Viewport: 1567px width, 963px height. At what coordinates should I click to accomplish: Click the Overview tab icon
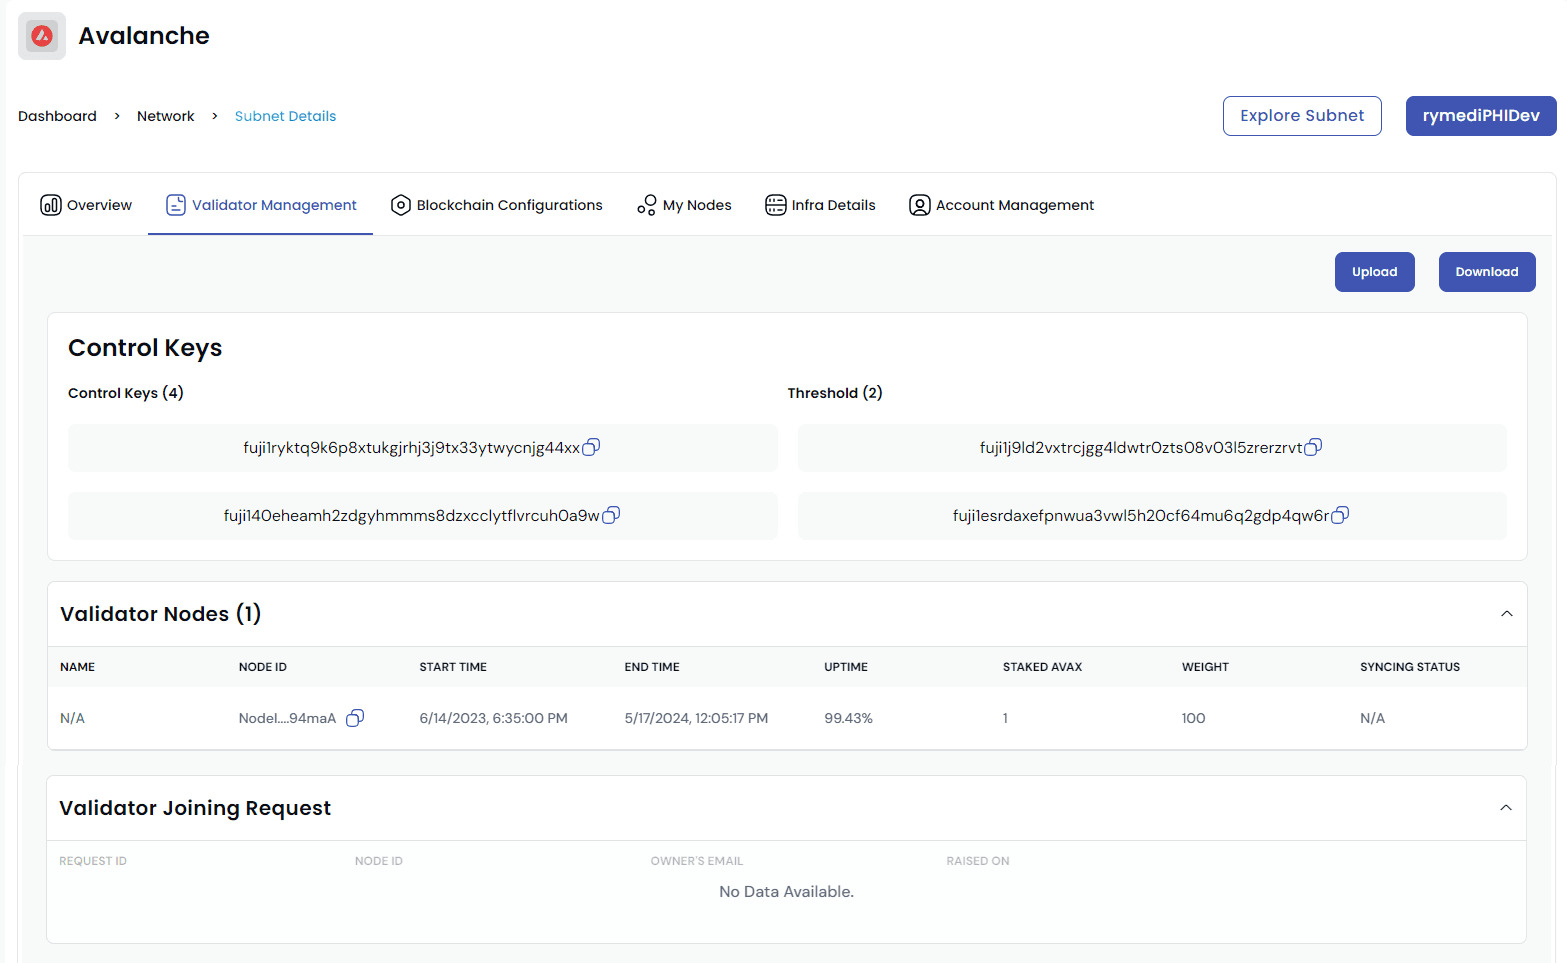51,205
